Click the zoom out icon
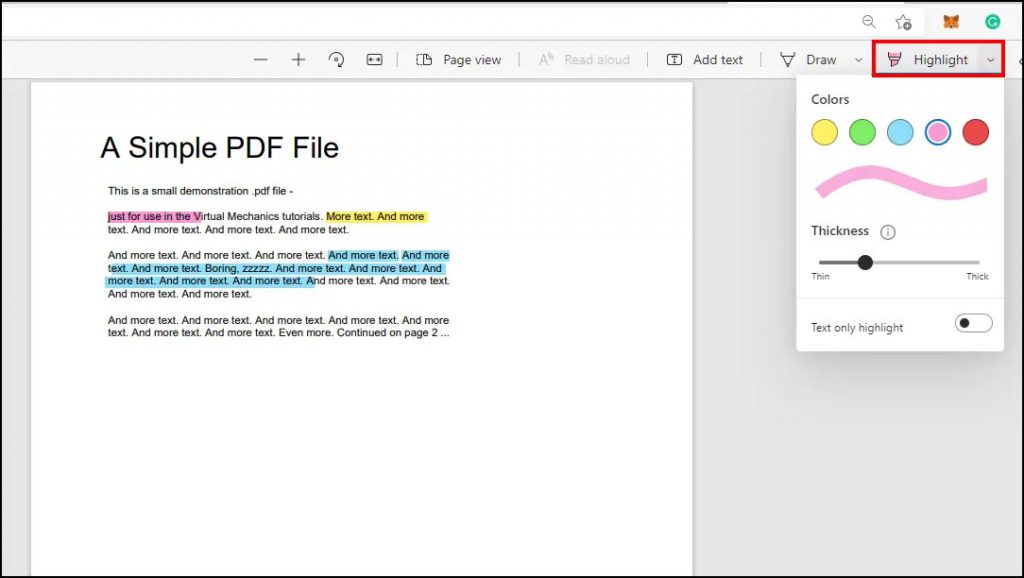The height and width of the screenshot is (578, 1024). 260,59
